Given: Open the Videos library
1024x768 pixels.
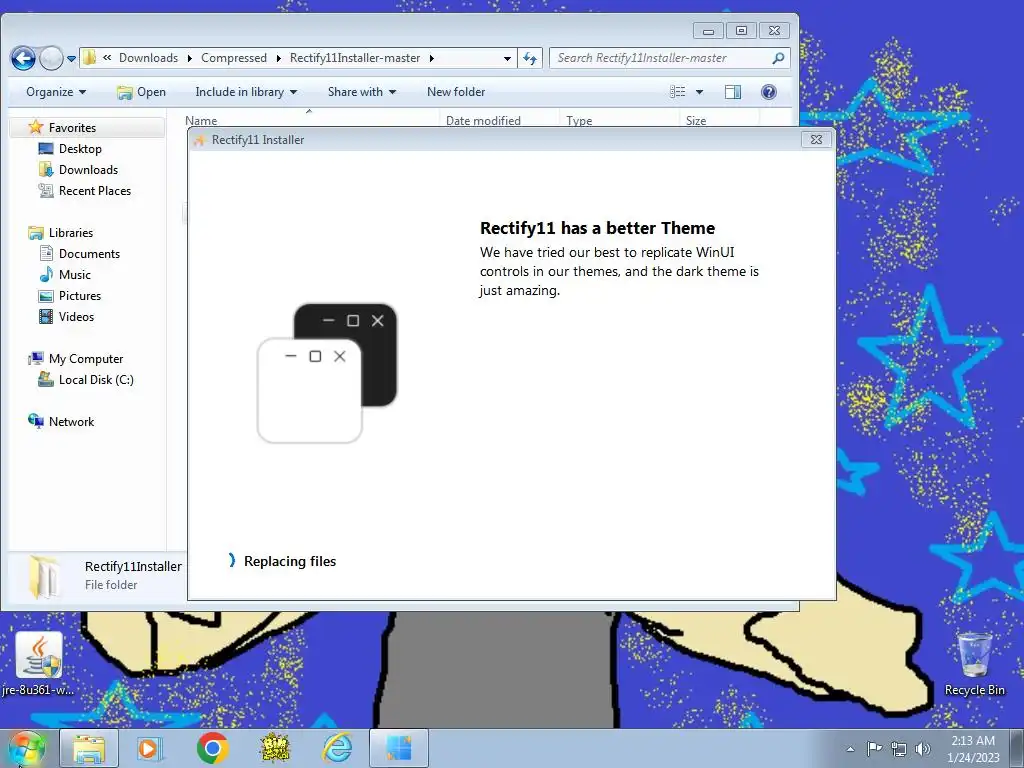Looking at the screenshot, I should click(76, 317).
